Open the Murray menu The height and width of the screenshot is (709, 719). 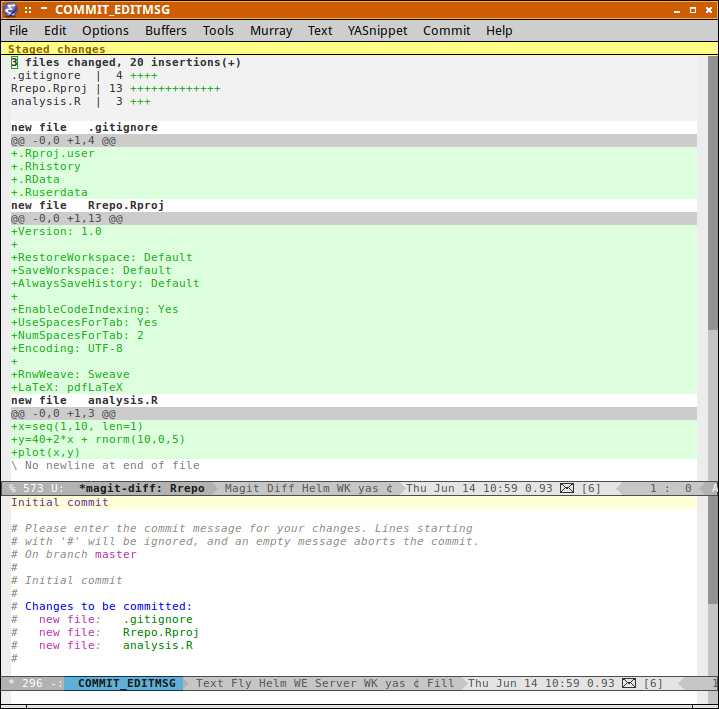(271, 31)
